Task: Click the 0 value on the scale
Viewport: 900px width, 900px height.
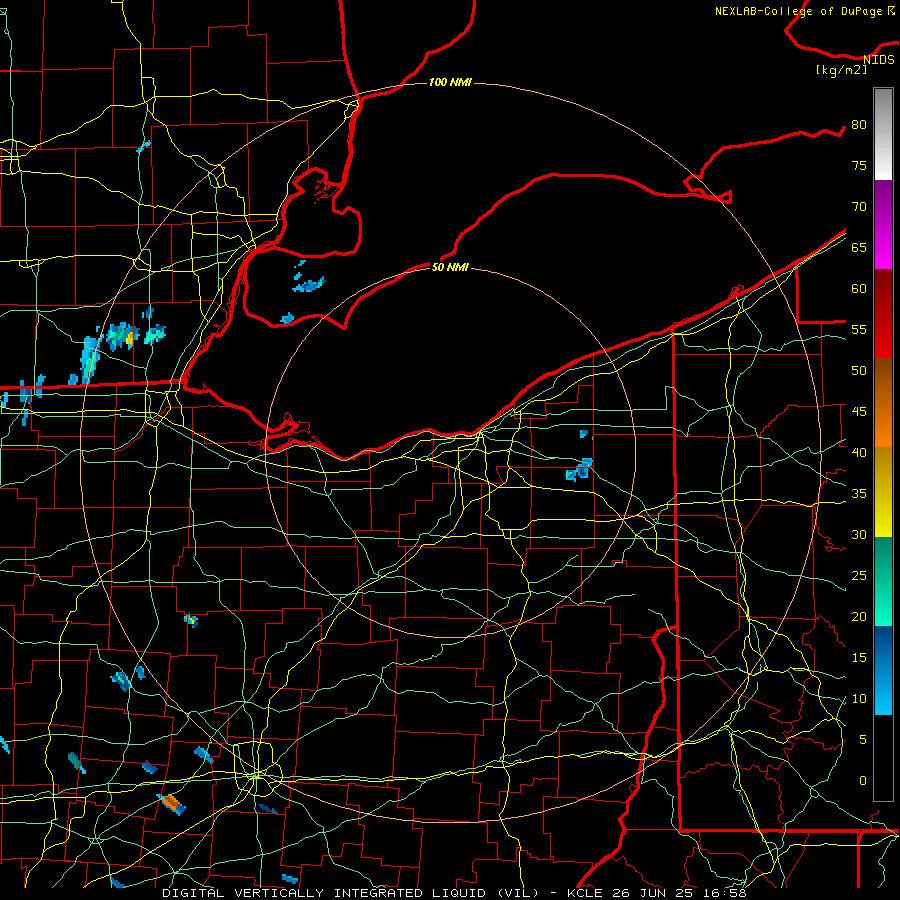Action: [863, 781]
